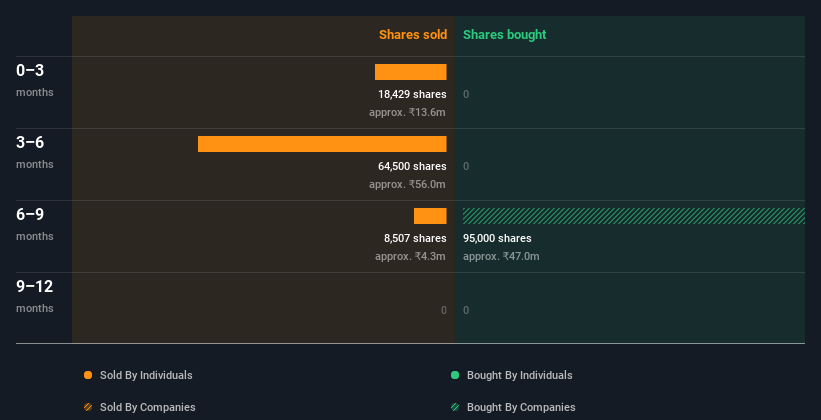The image size is (821, 420).
Task: Click the striped Sold By Companies legend dot
Action: pyautogui.click(x=88, y=407)
